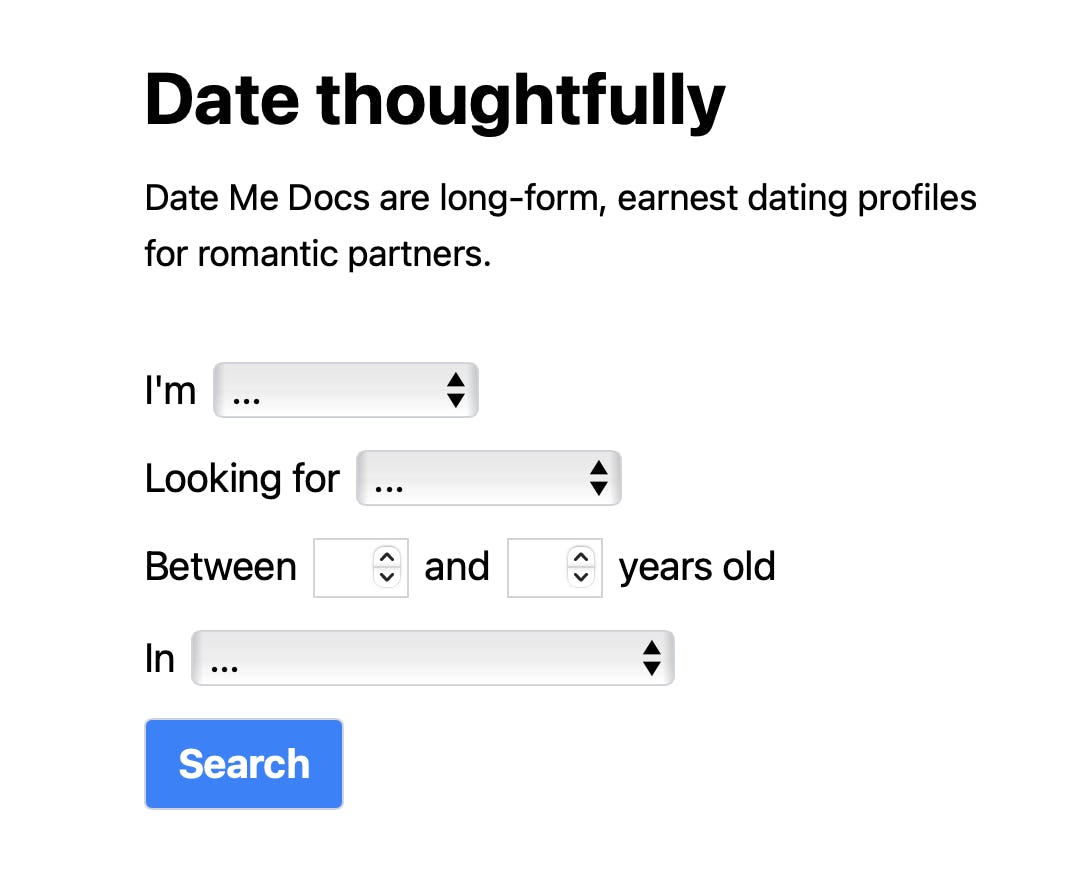Click the up-down arrows on the "I'm" selector
Viewport: 1068px width, 888px height.
point(457,390)
